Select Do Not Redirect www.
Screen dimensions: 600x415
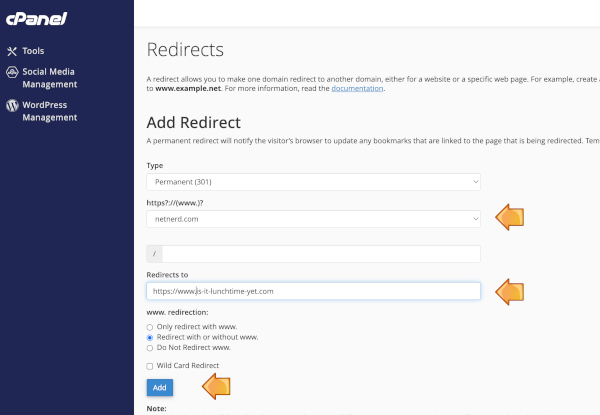(150, 348)
